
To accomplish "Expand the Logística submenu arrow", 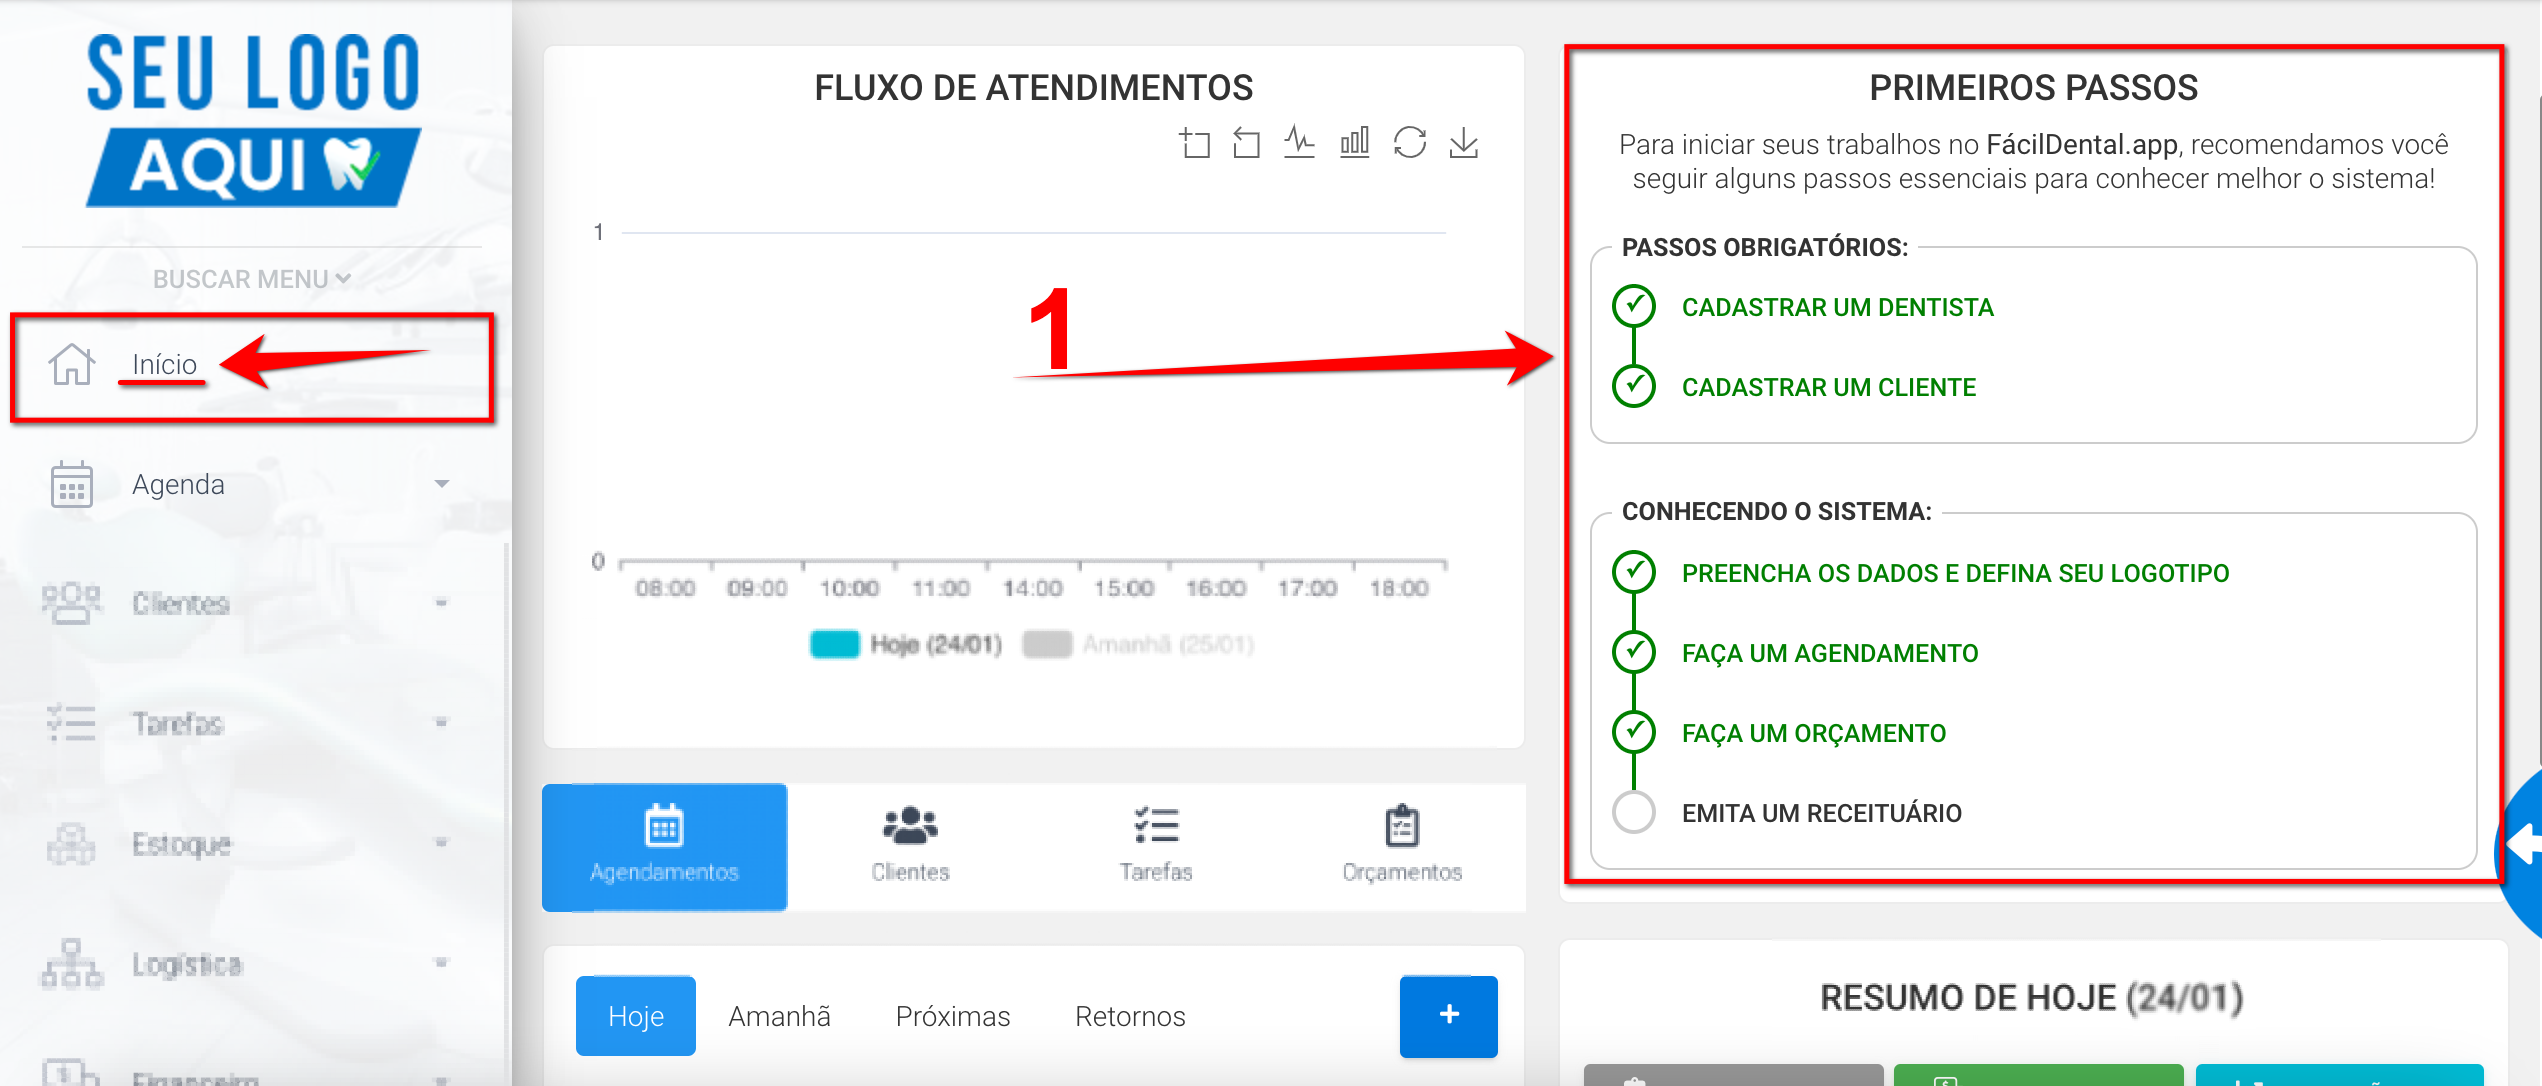I will coord(442,963).
